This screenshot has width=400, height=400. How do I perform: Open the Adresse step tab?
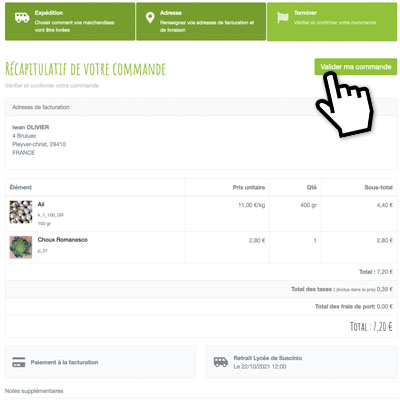(201, 22)
